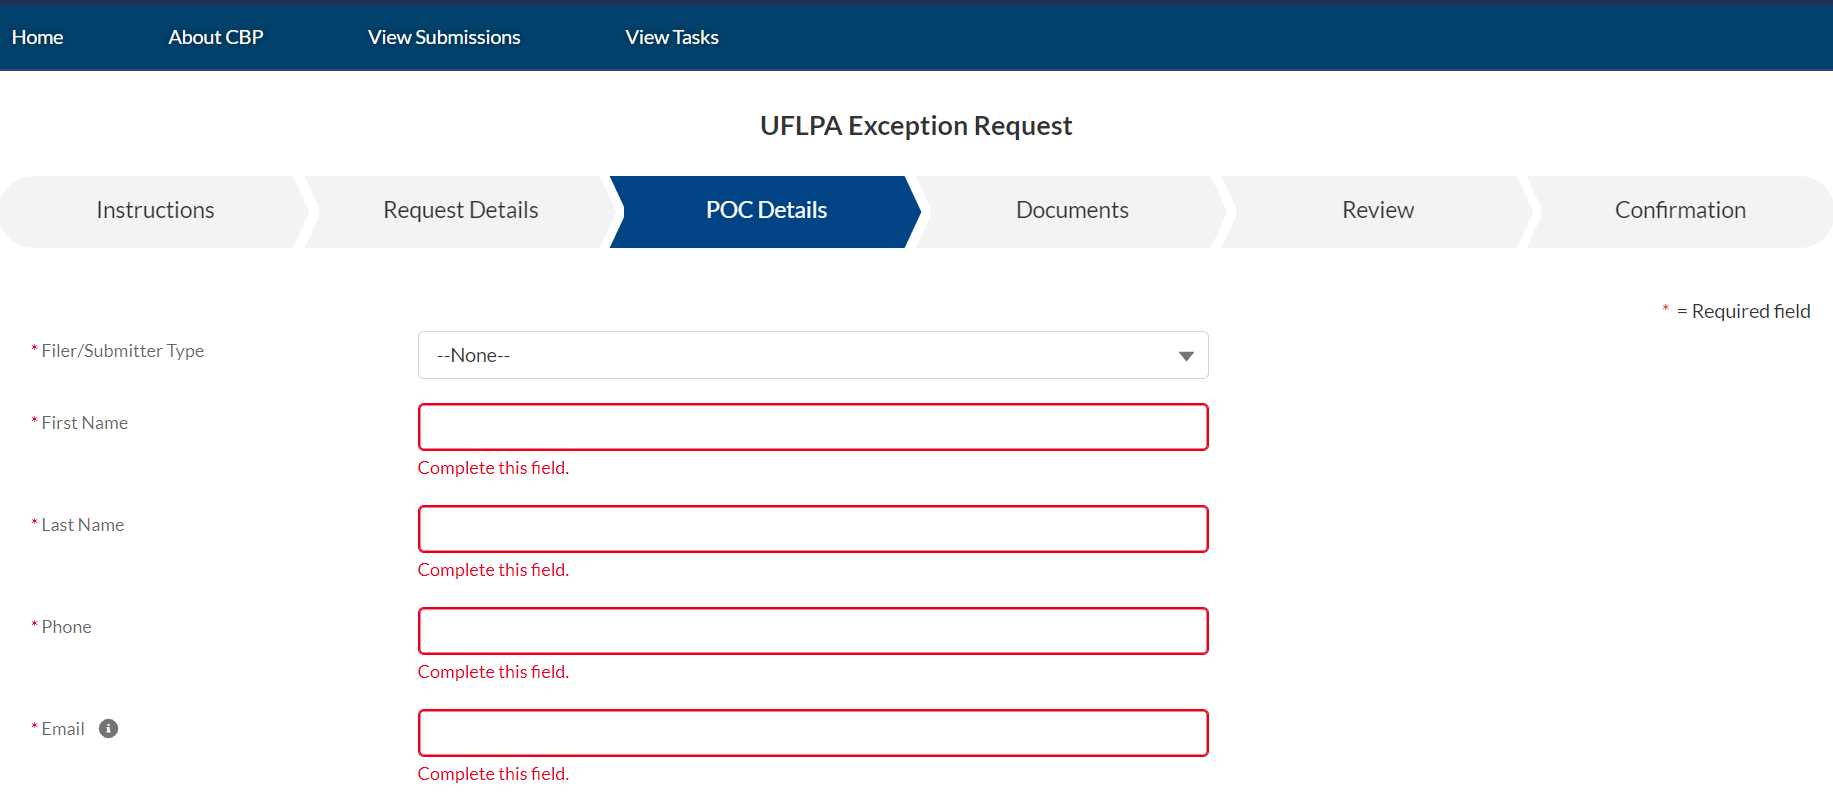Screen dimensions: 1833x802
Task: Navigate to View Tasks
Action: [x=672, y=37]
